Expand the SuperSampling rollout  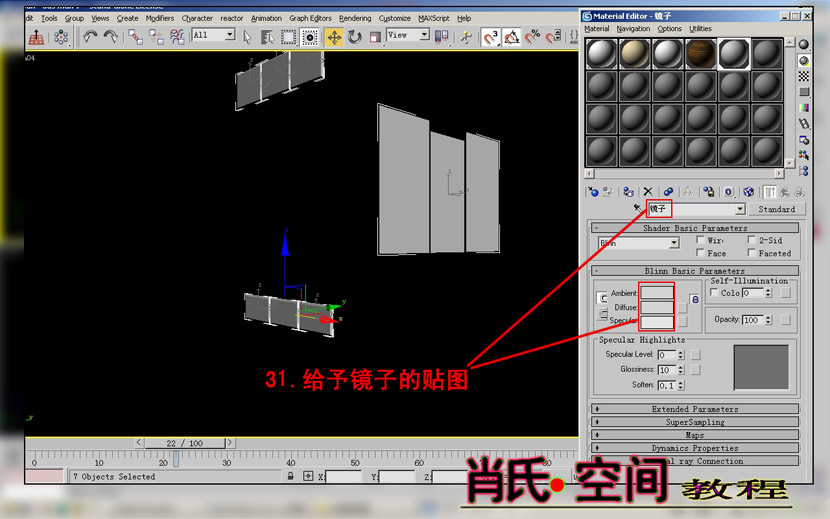tap(694, 422)
